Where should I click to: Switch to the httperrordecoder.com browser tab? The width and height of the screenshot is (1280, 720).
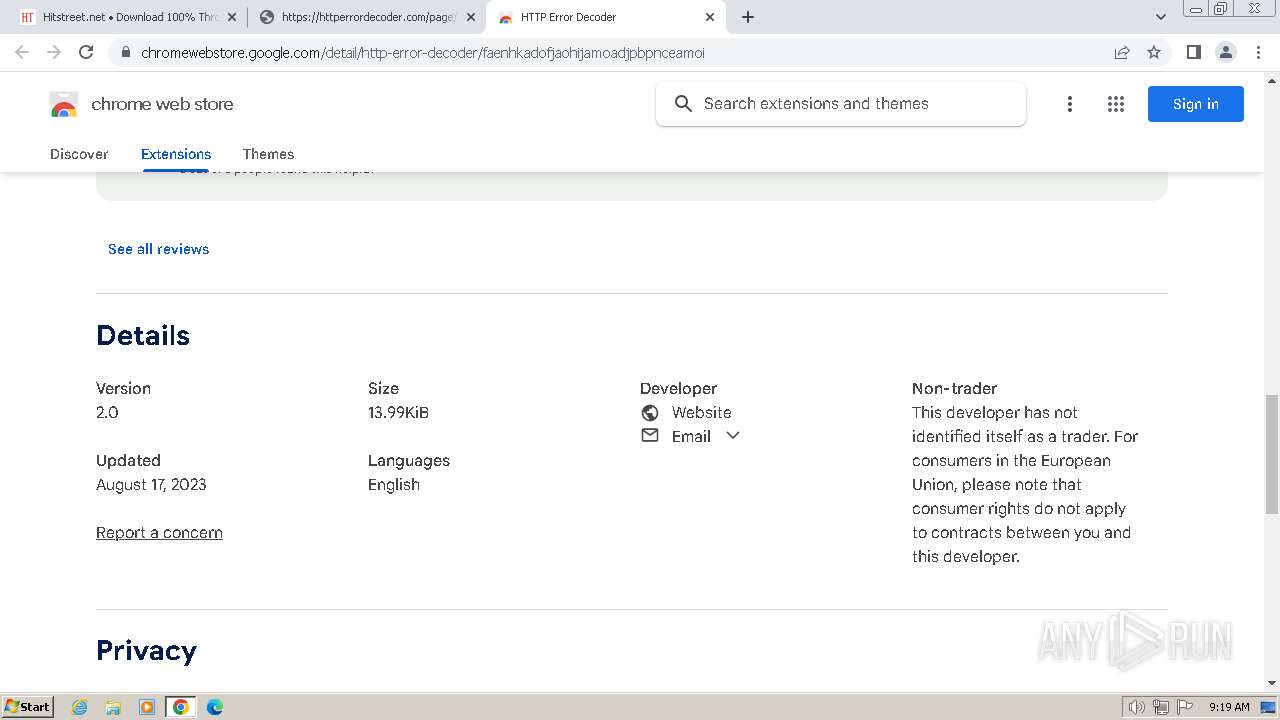(x=367, y=17)
